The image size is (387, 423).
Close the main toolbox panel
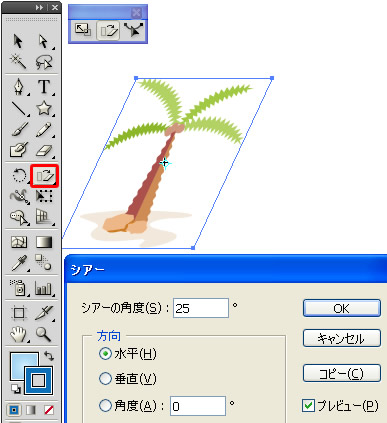pos(55,8)
